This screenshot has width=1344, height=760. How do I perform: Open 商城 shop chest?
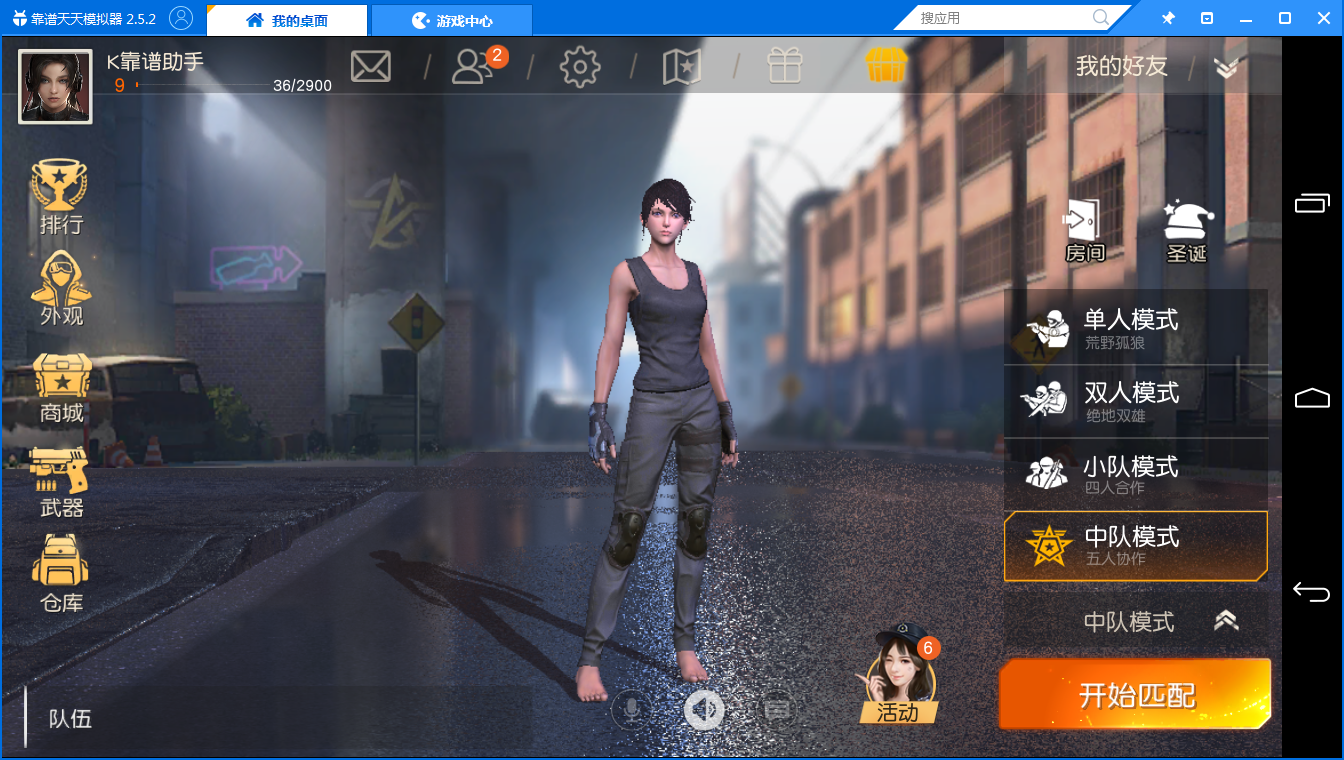(62, 389)
